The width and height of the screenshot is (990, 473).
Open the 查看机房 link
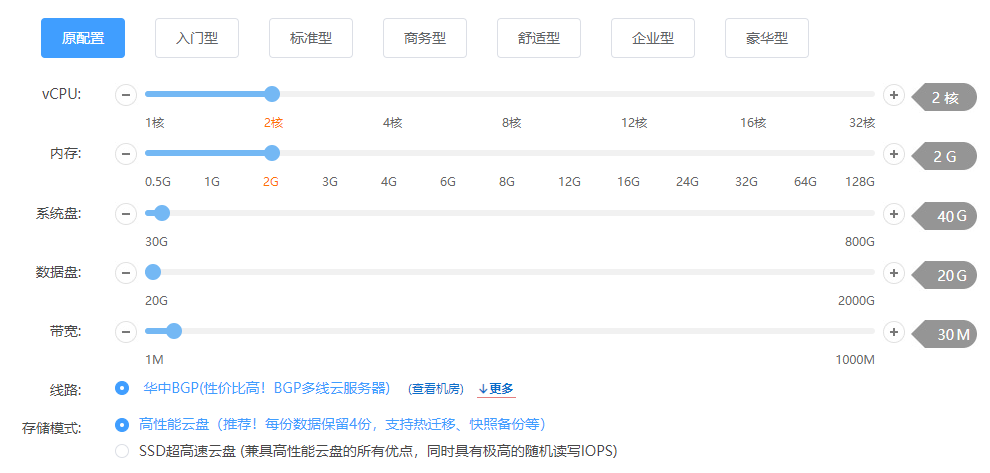pyautogui.click(x=436, y=389)
